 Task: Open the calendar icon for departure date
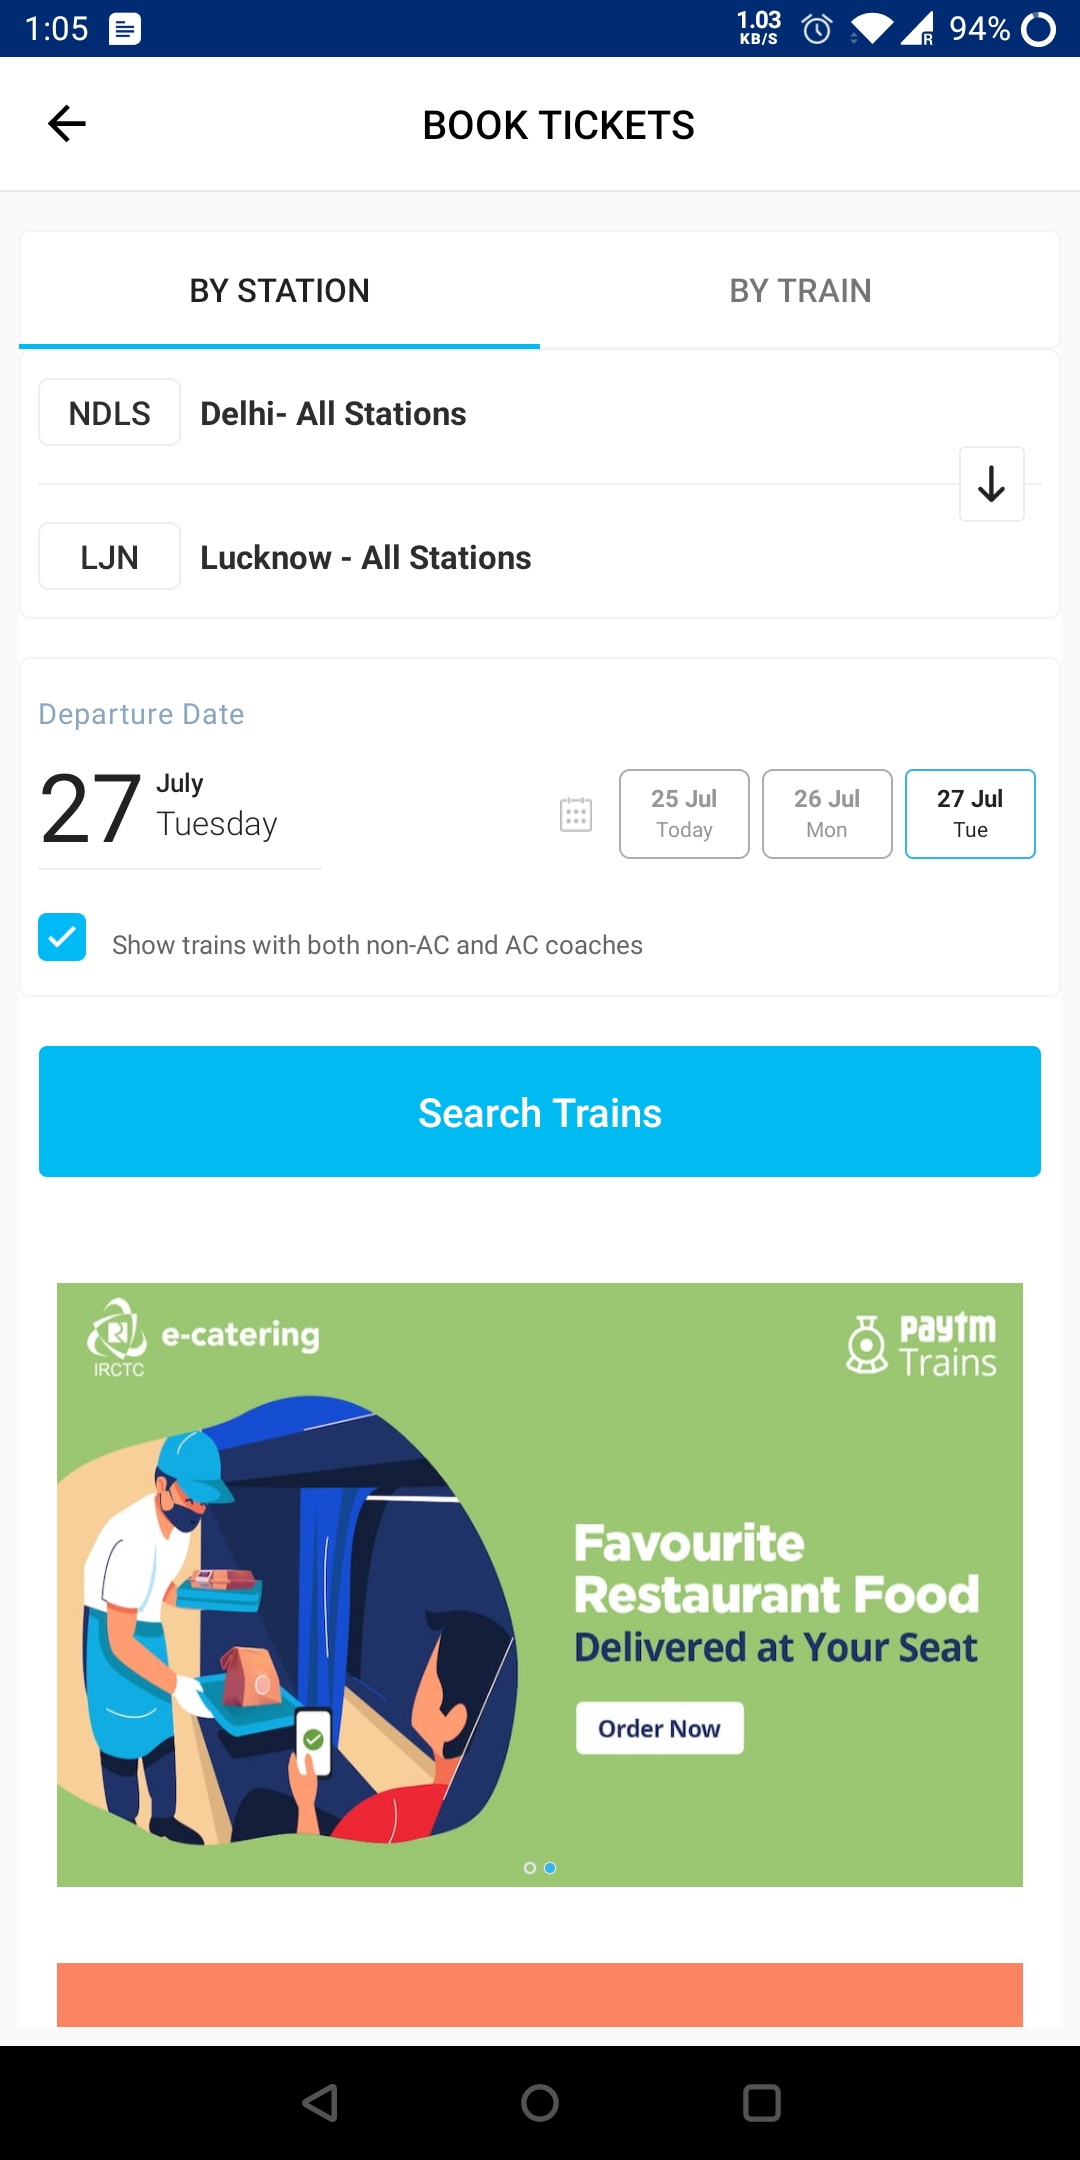(x=575, y=814)
